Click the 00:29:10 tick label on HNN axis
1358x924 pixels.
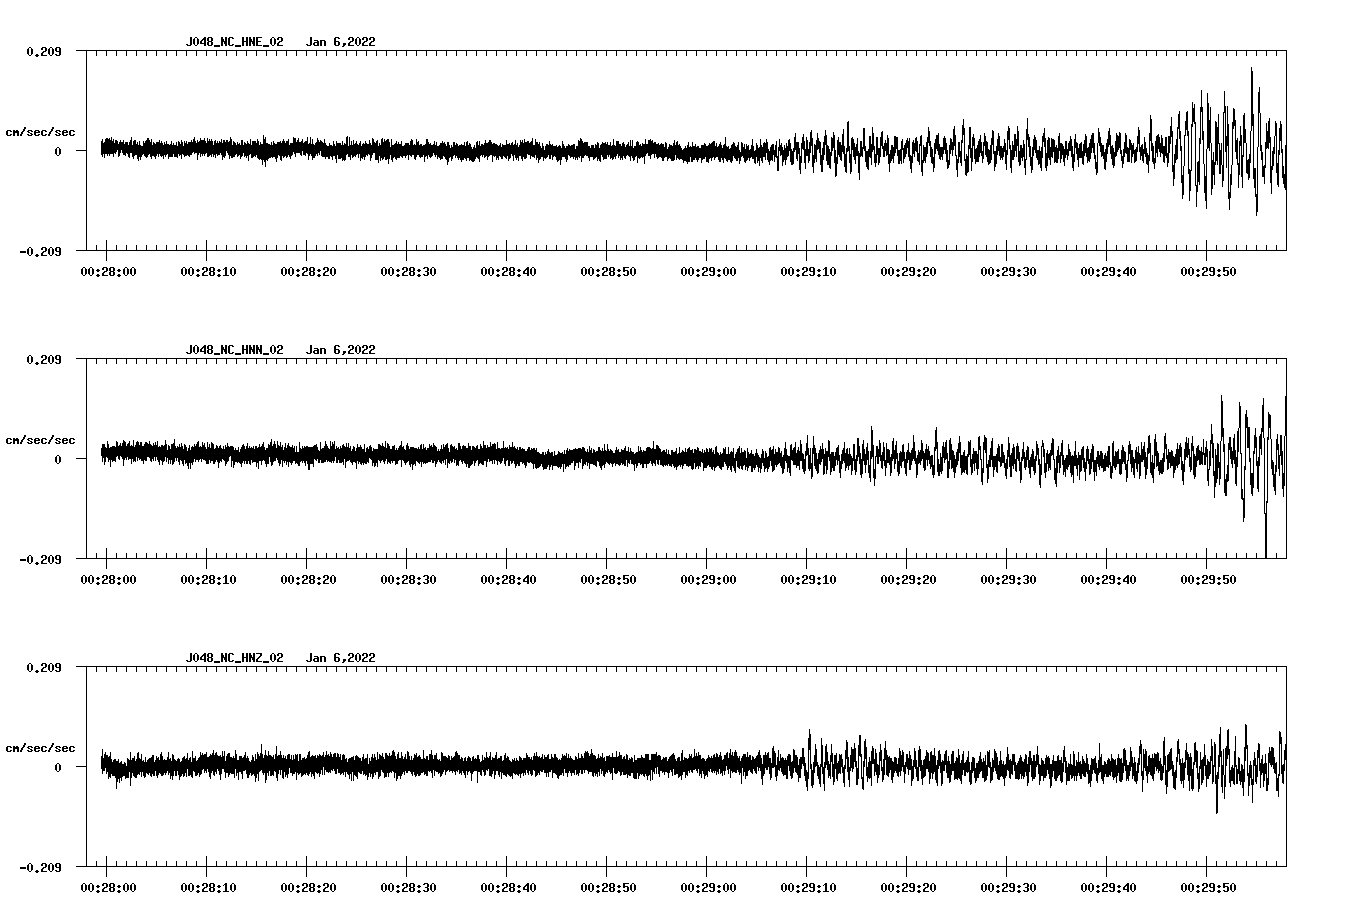808,579
